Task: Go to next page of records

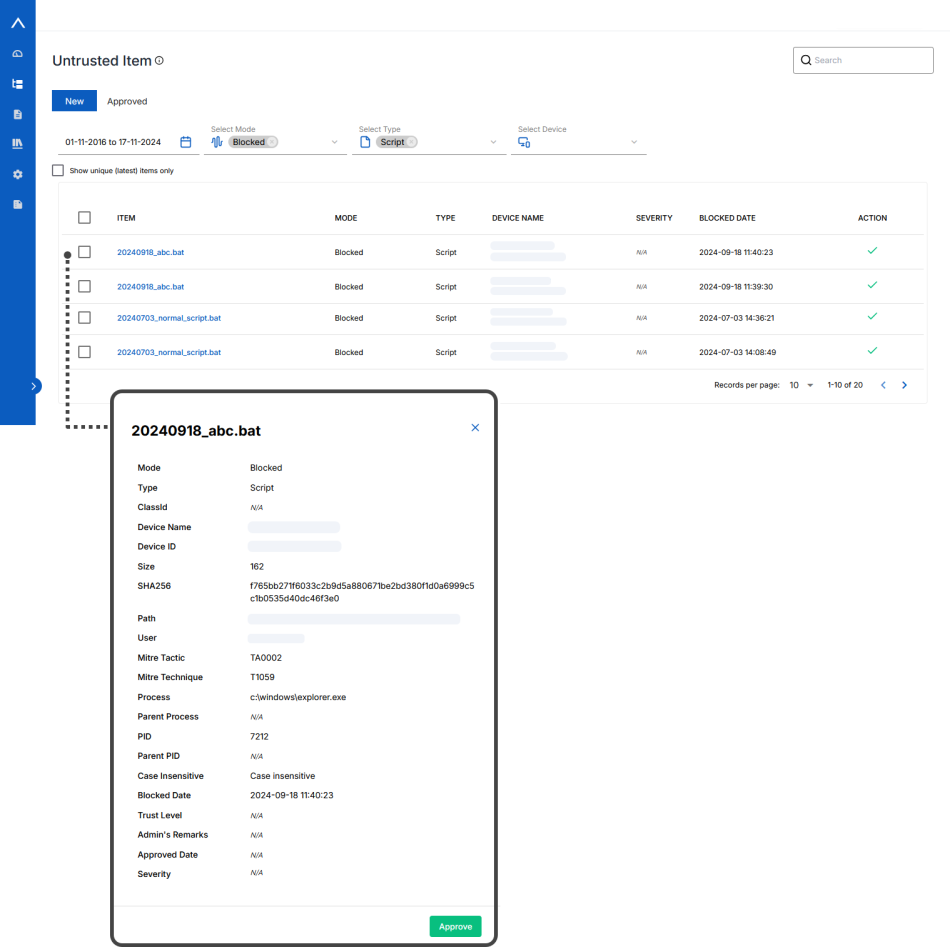Action: coord(904,385)
